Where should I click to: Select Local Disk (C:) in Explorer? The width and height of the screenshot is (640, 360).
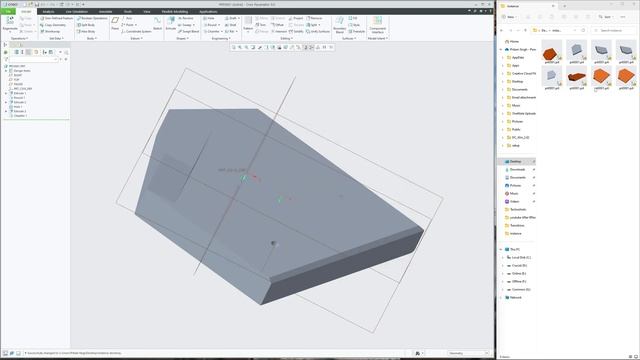click(x=519, y=258)
